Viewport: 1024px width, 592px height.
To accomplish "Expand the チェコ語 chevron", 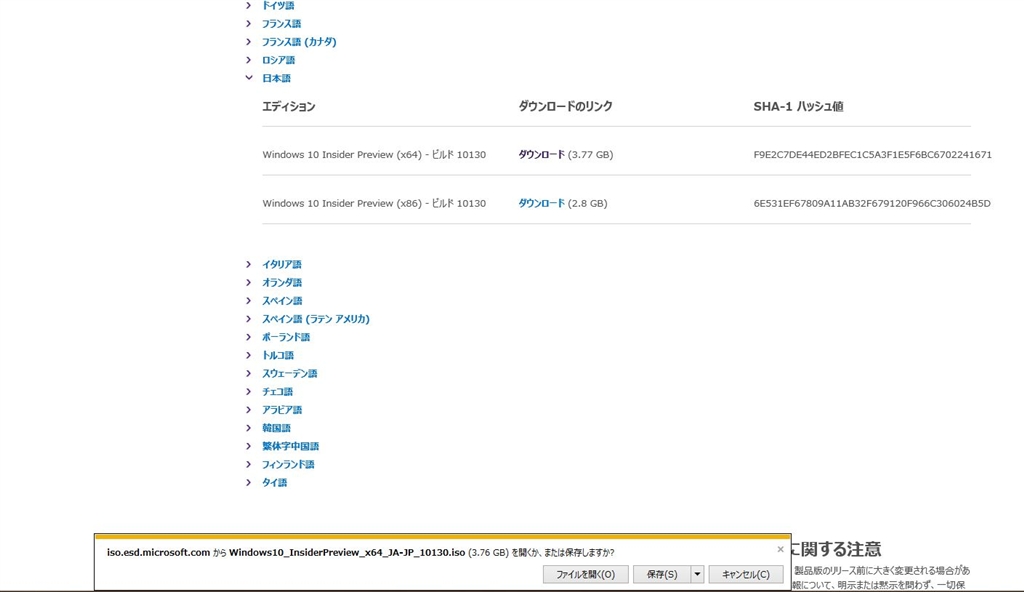I will tap(248, 392).
